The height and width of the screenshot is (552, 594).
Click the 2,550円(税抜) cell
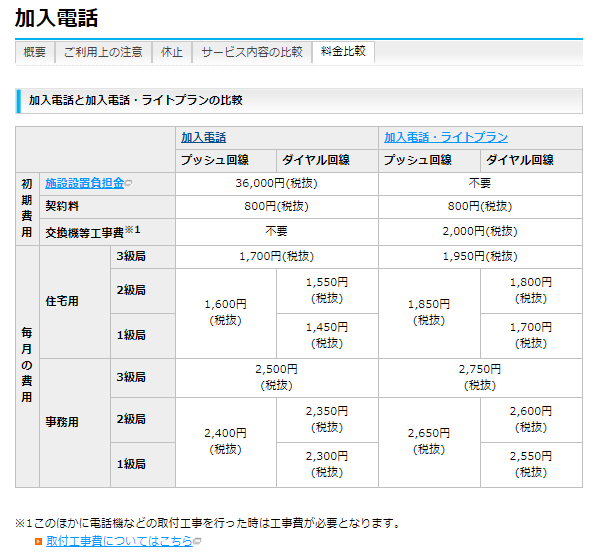(531, 464)
